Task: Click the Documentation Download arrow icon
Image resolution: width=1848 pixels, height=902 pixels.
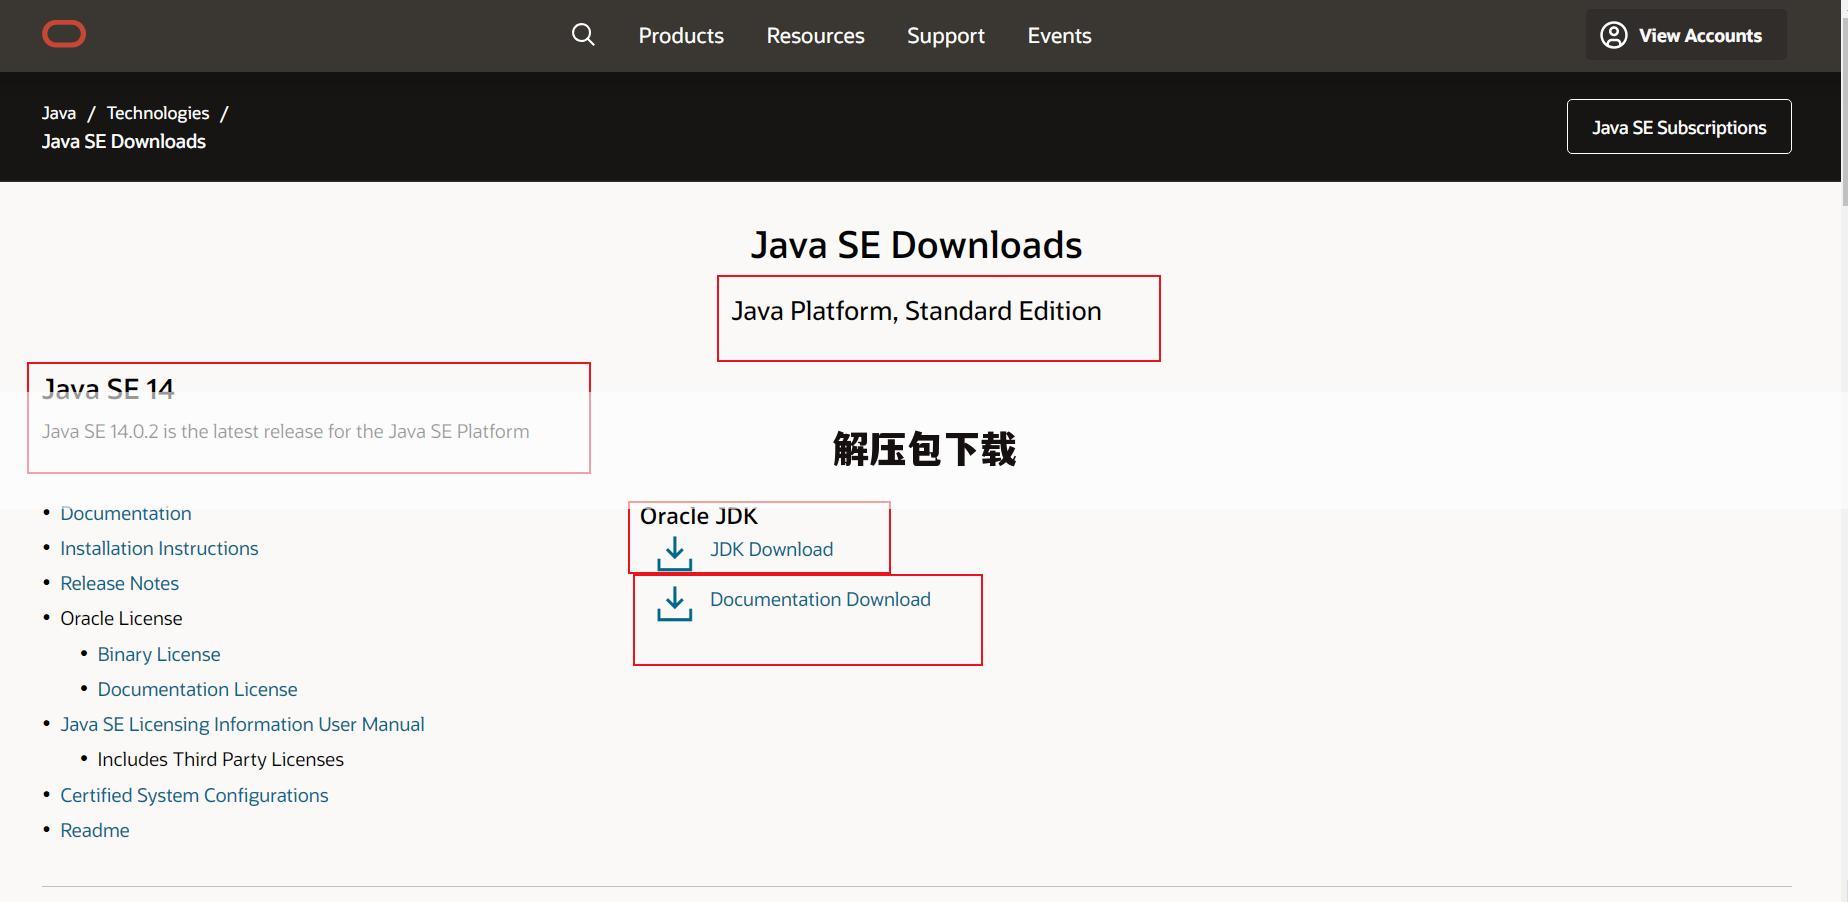Action: [675, 603]
